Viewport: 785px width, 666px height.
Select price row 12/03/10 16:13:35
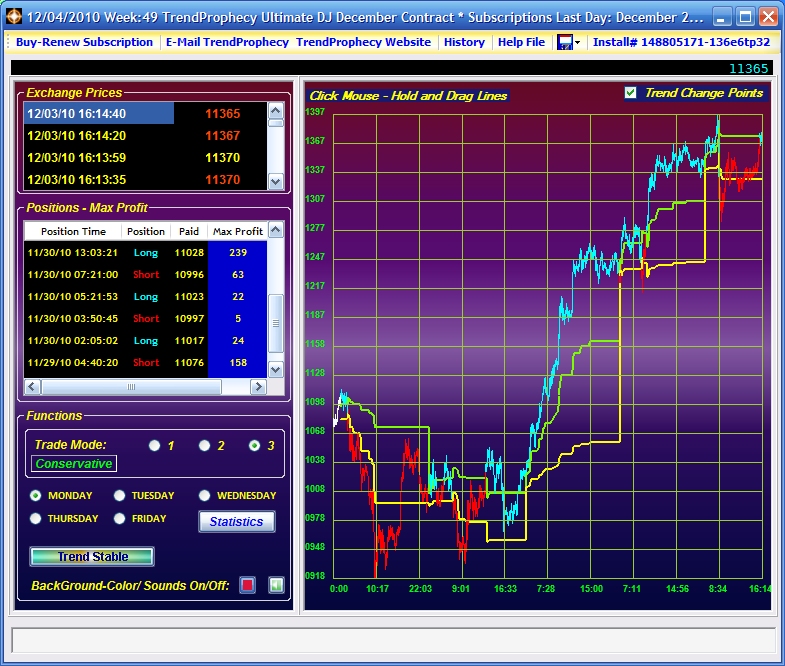tap(145, 179)
